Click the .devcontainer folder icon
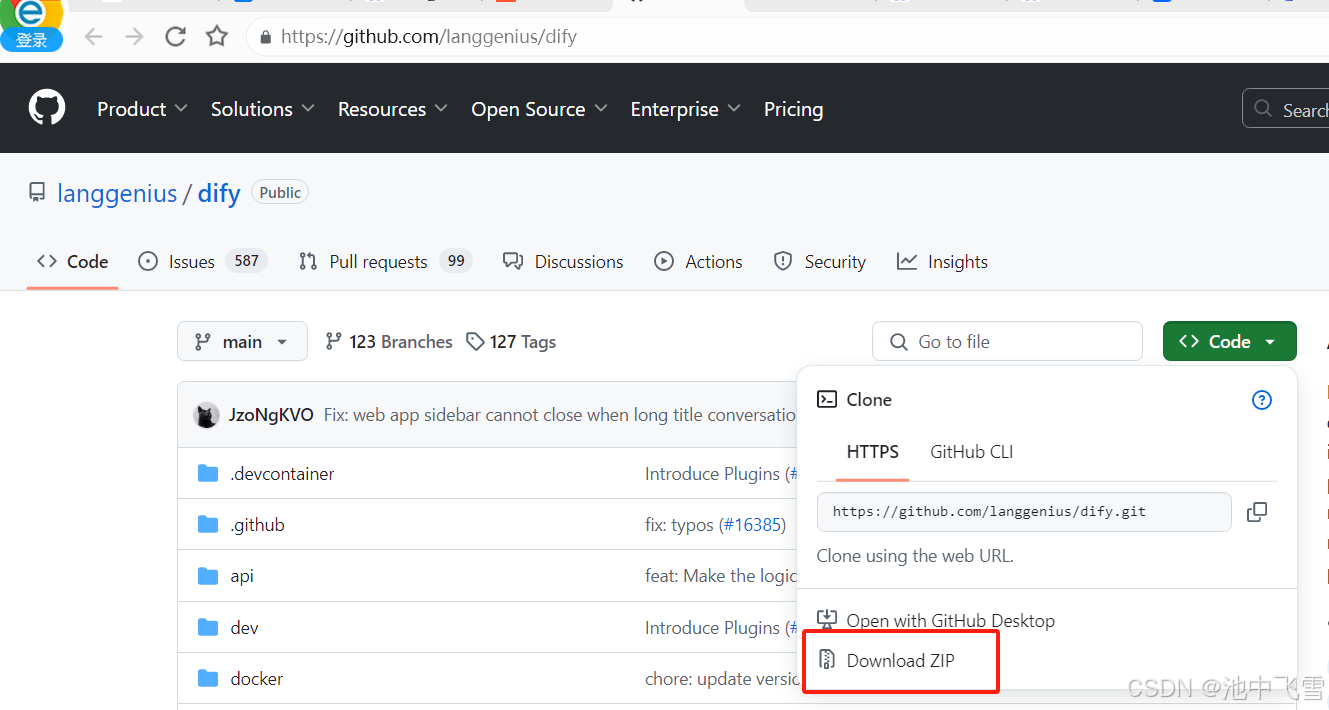Viewport: 1329px width, 710px height. (x=208, y=473)
